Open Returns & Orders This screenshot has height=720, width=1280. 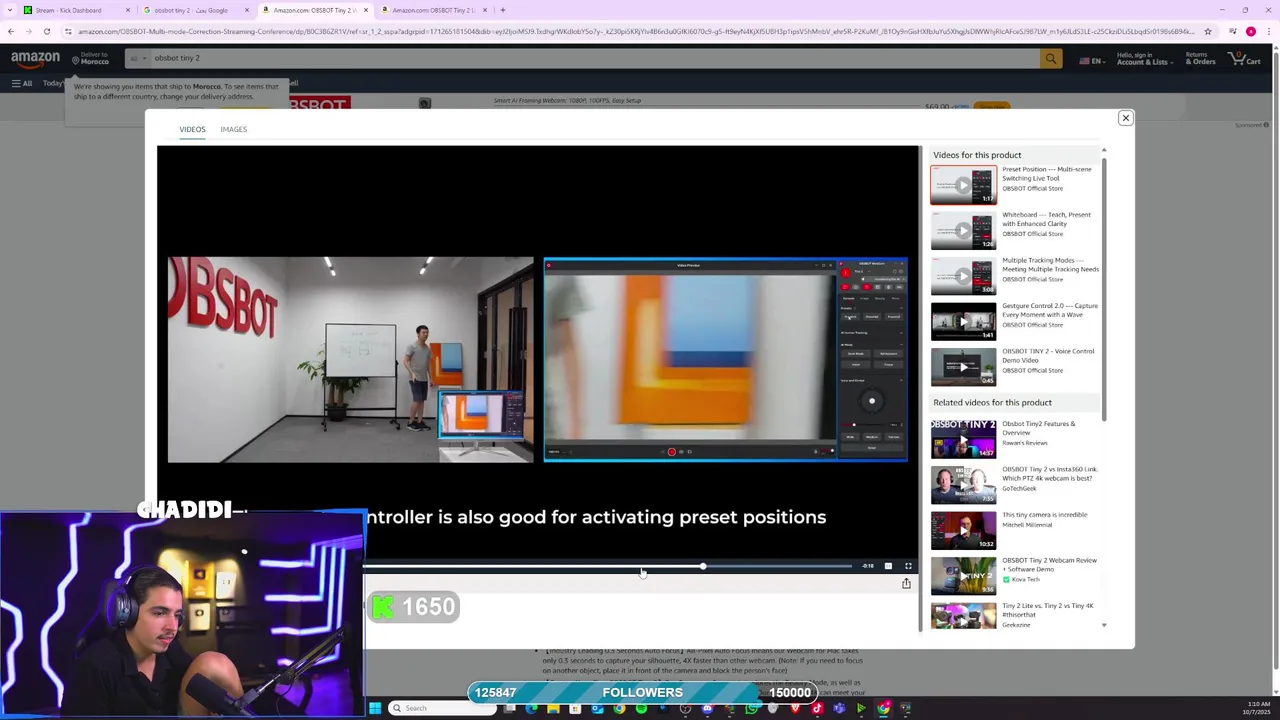pos(1200,59)
